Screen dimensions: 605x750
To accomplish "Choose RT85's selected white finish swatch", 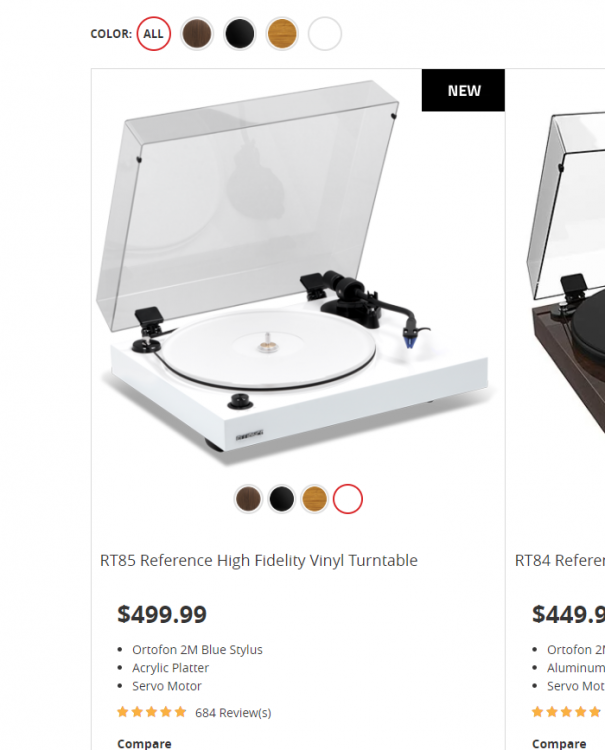I will pyautogui.click(x=348, y=498).
